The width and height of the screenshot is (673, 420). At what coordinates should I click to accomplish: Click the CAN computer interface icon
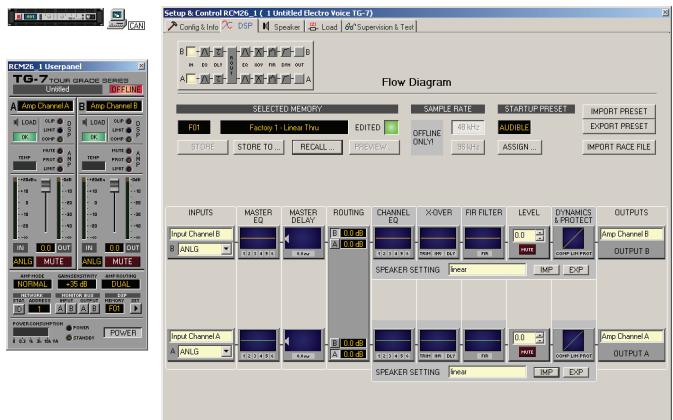tap(126, 20)
